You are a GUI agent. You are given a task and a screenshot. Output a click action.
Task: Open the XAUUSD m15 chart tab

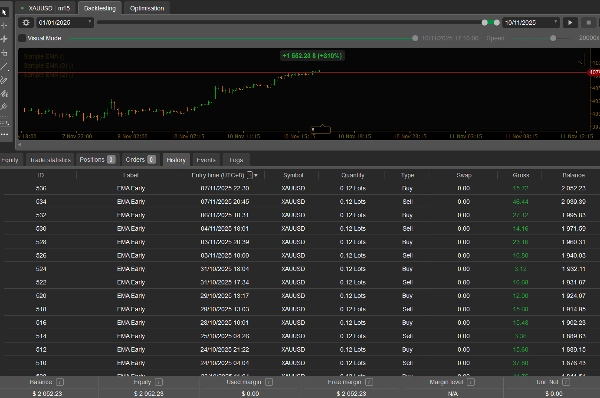(x=45, y=8)
